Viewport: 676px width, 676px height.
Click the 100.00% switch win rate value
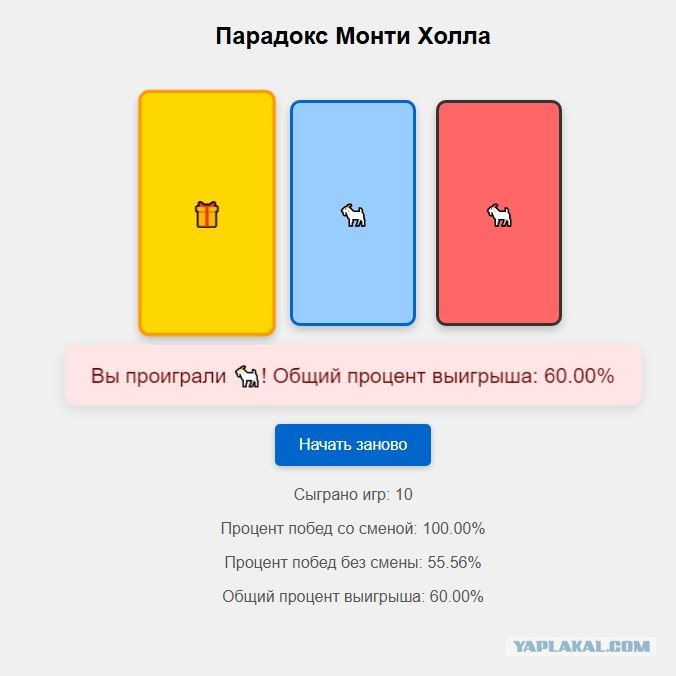click(x=454, y=529)
